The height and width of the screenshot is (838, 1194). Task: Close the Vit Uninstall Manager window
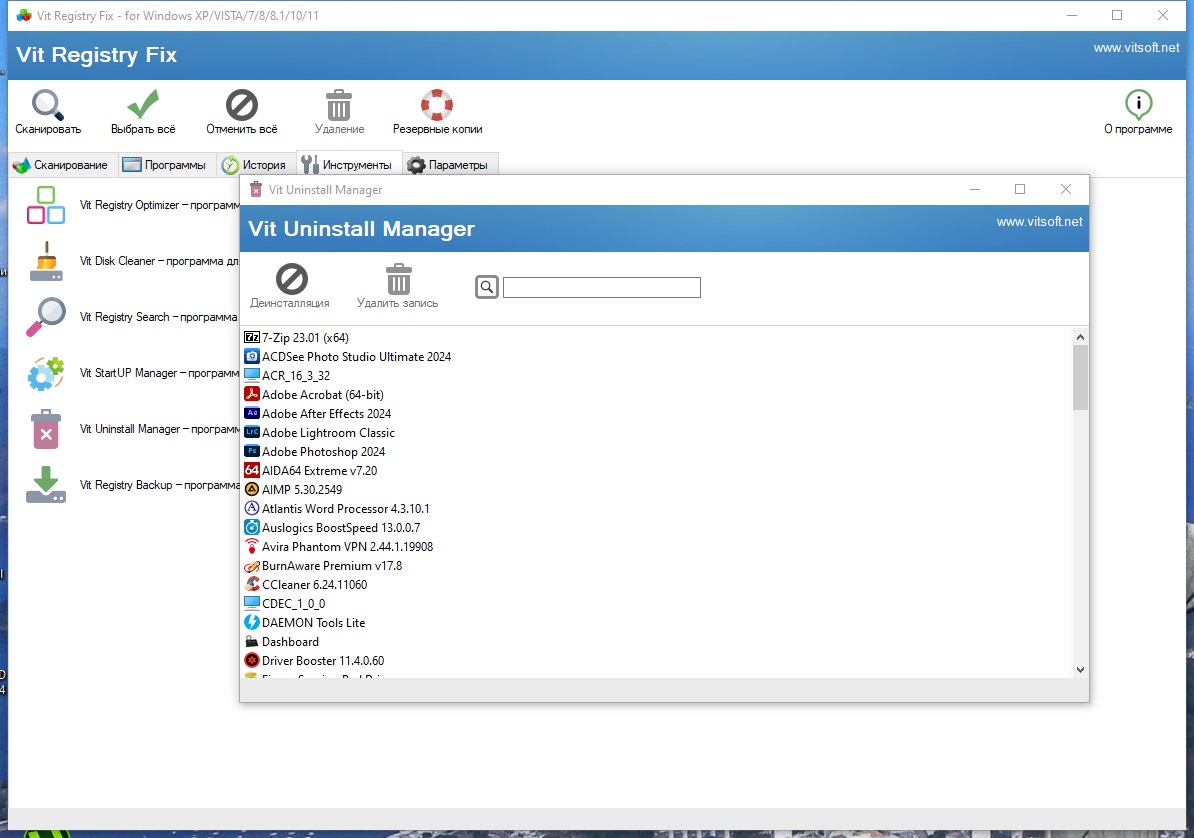pyautogui.click(x=1065, y=189)
